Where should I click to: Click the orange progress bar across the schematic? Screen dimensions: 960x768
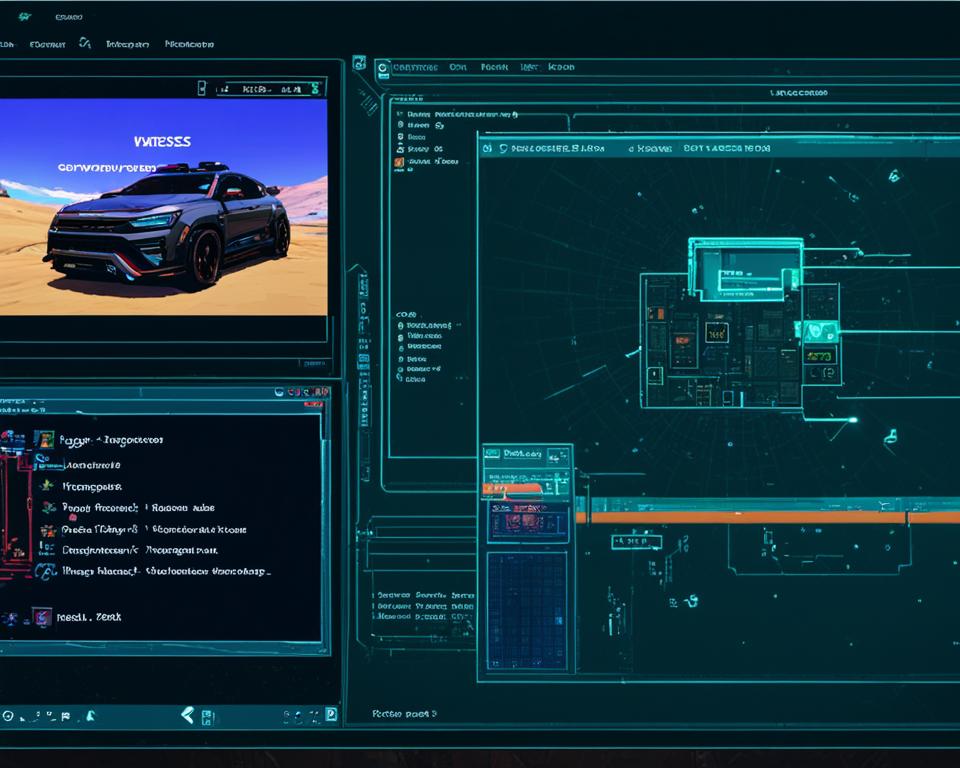point(700,516)
